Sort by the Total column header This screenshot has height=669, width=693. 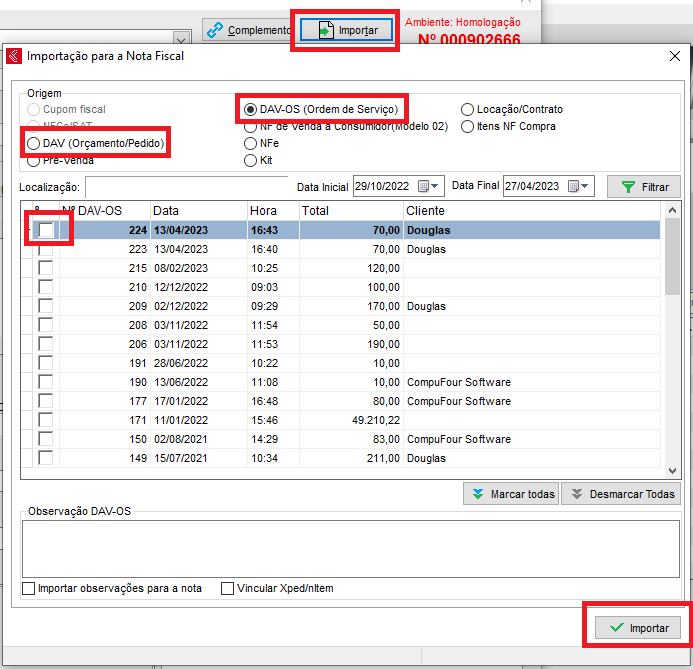(x=350, y=211)
